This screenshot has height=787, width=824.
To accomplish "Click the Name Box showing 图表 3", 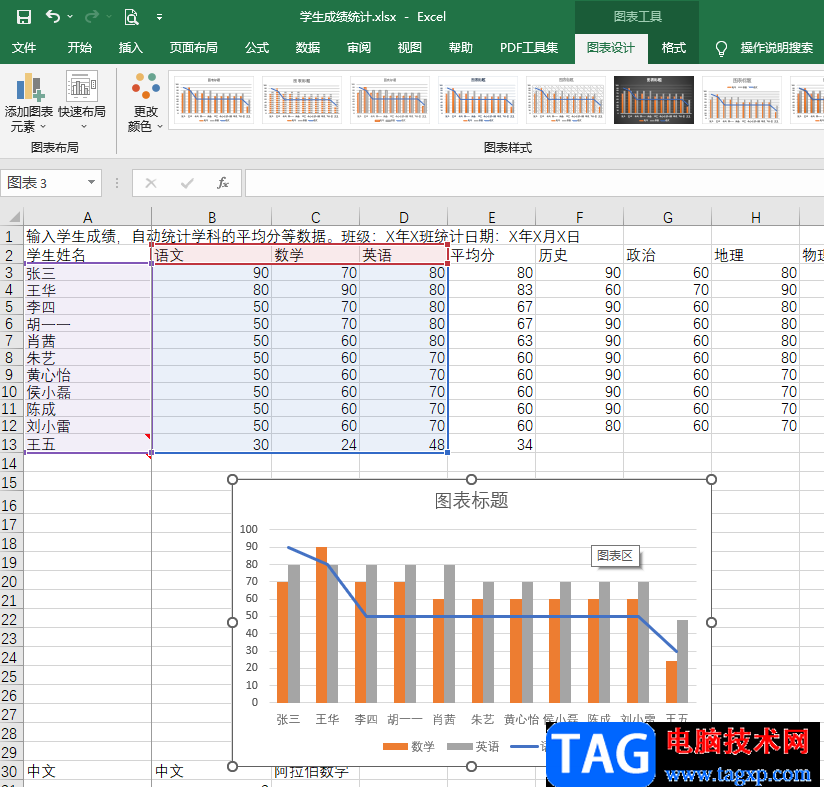I will (x=42, y=183).
